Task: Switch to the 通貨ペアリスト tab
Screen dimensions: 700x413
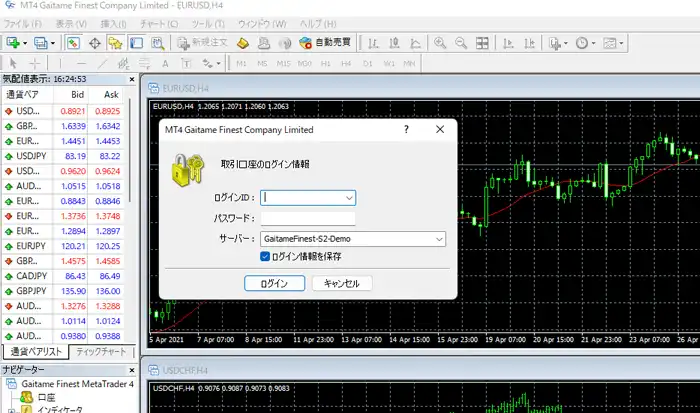Action: tap(36, 352)
